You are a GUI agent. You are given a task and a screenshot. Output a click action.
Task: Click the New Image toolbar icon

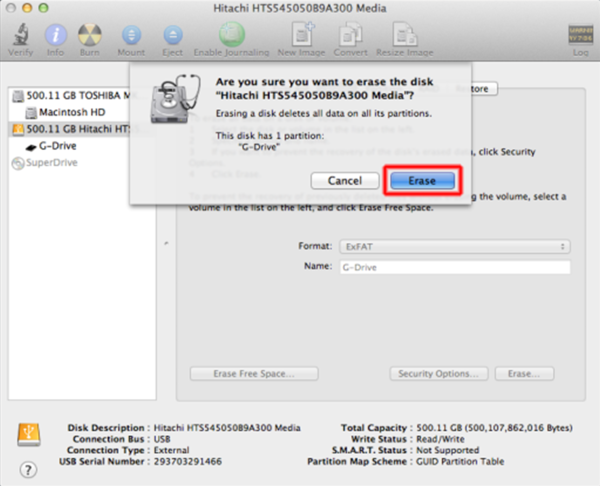(x=301, y=34)
